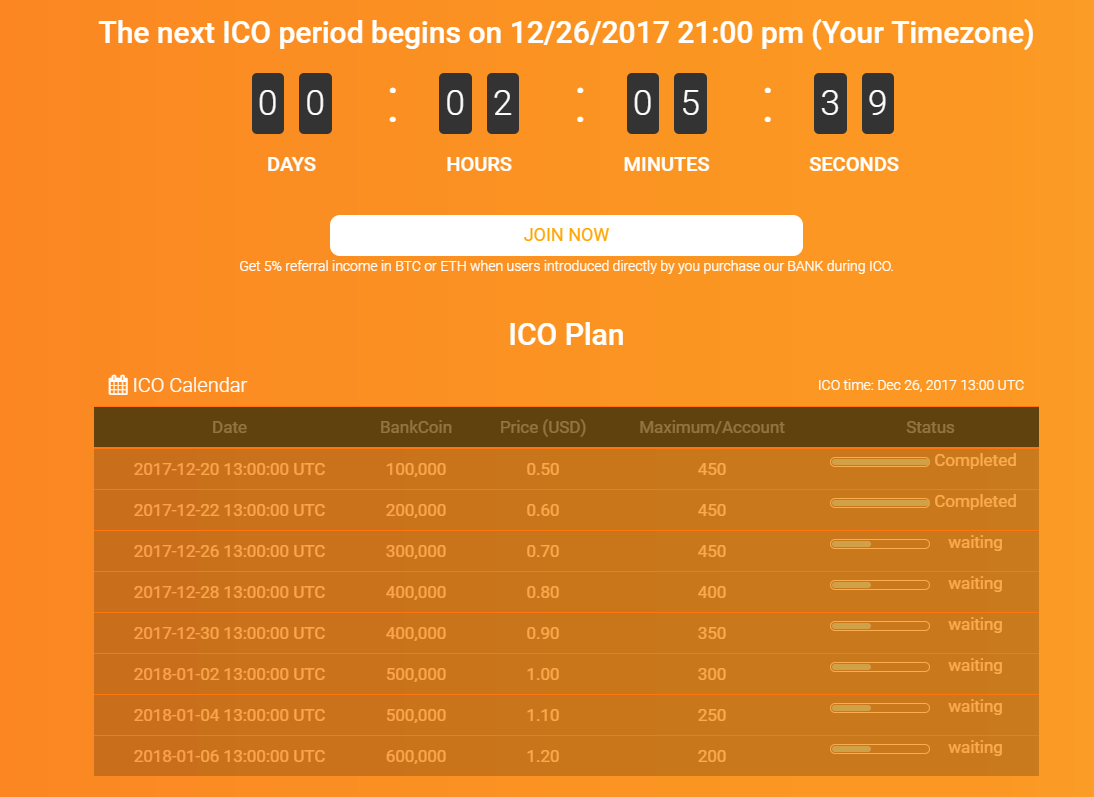Click the referral income description text
Screen dimensions: 1094x797
point(566,267)
